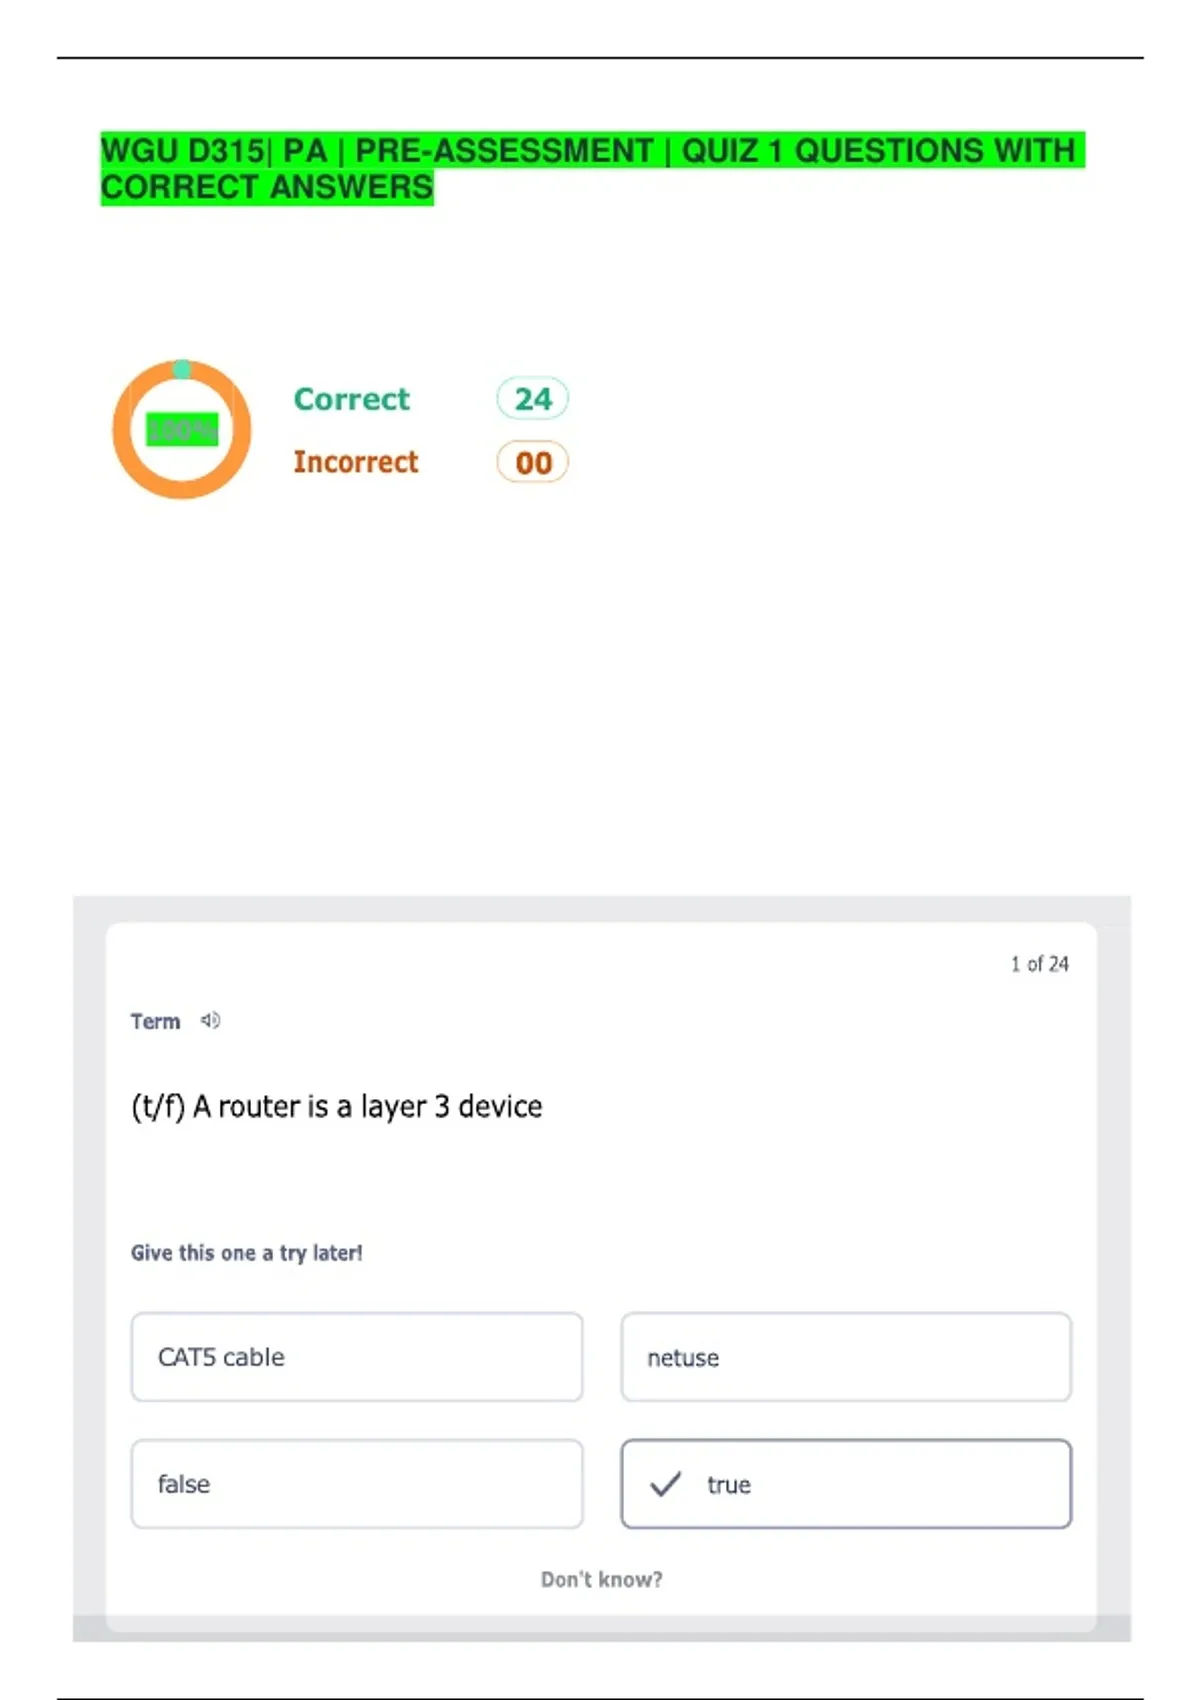Select the CAT5 cable answer option
Image resolution: width=1200 pixels, height=1700 pixels.
pos(356,1357)
